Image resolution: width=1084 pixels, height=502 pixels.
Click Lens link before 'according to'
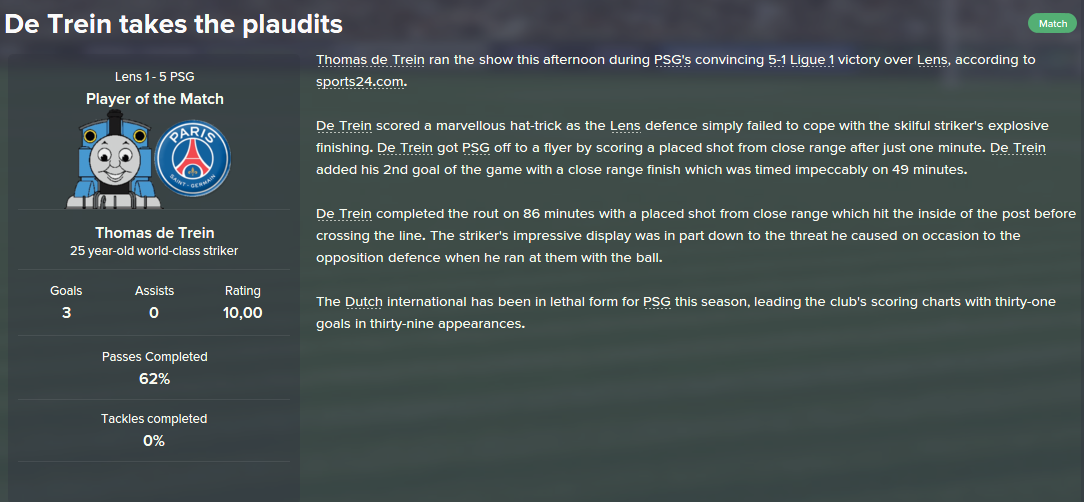tap(932, 59)
